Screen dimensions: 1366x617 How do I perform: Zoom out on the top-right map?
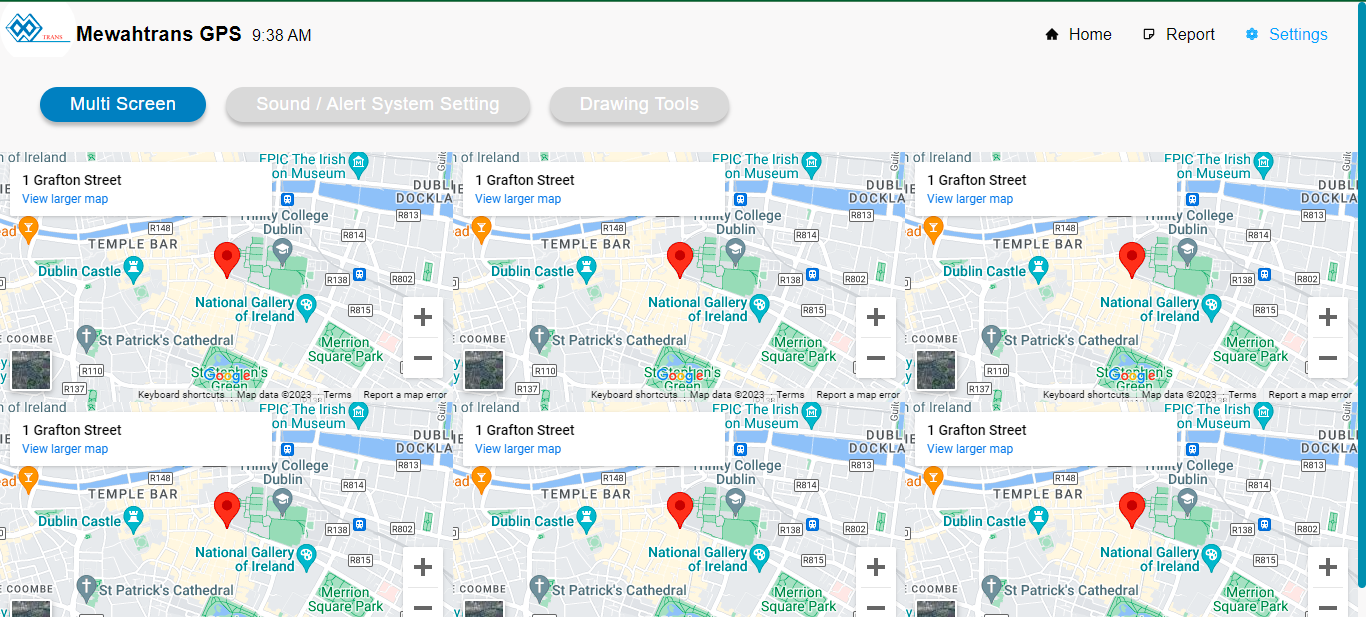coord(1328,358)
